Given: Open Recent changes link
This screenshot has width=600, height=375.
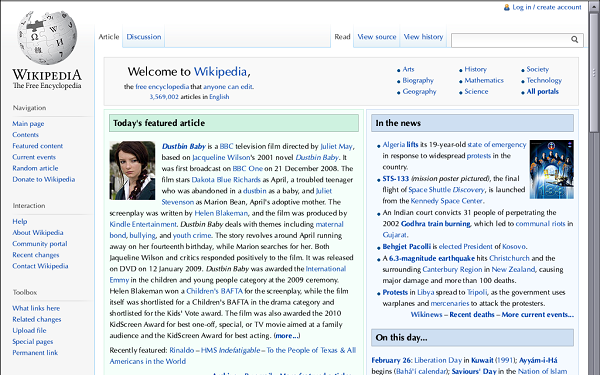Looking at the screenshot, I should (x=36, y=255).
